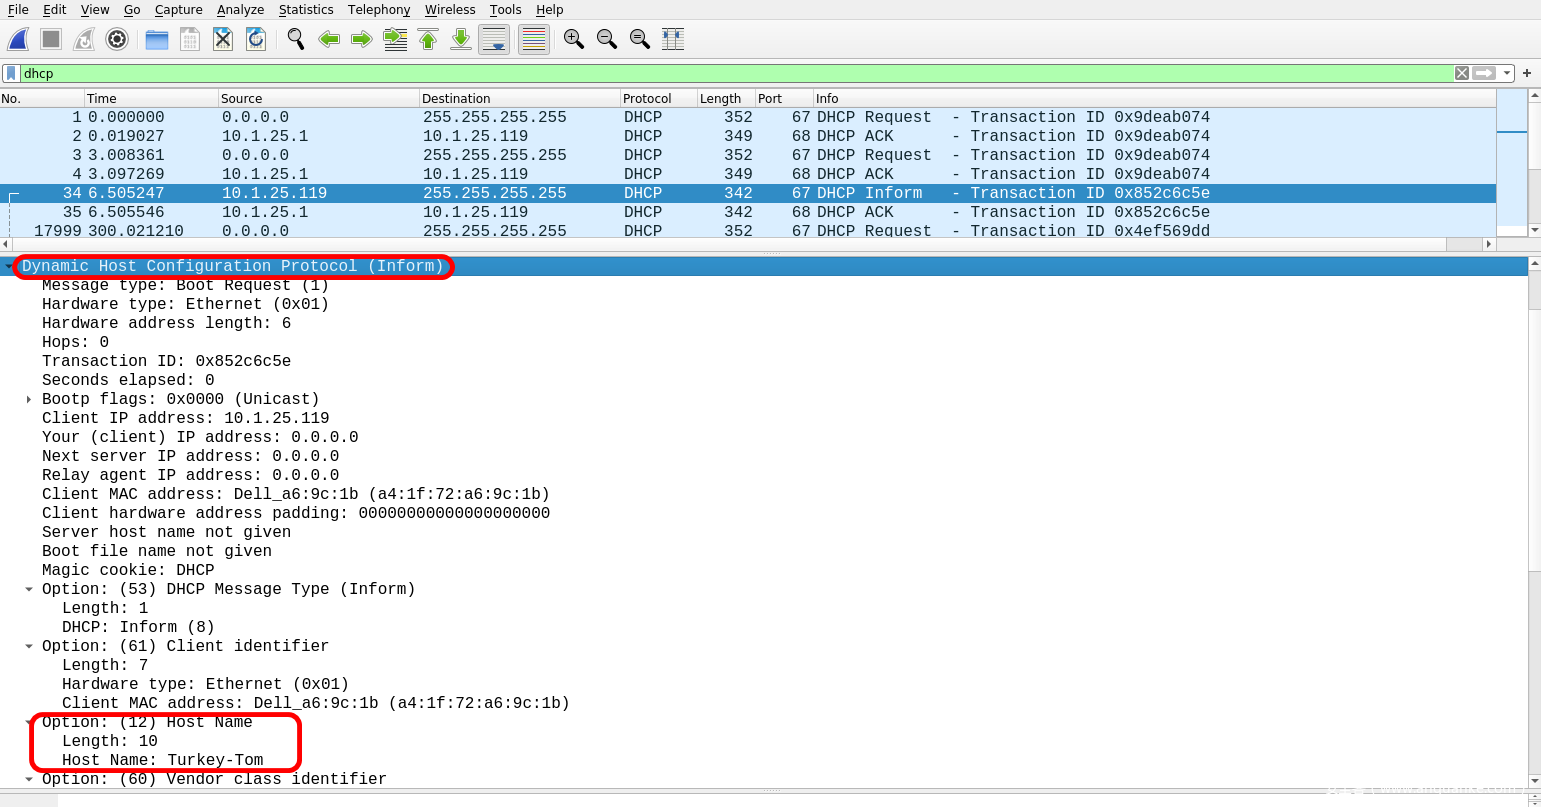The width and height of the screenshot is (1541, 807).
Task: Toggle auto-scroll during live capture
Action: [494, 39]
